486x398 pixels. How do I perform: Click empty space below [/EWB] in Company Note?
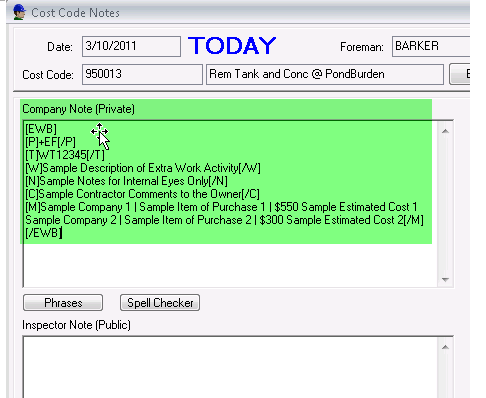tap(230, 264)
